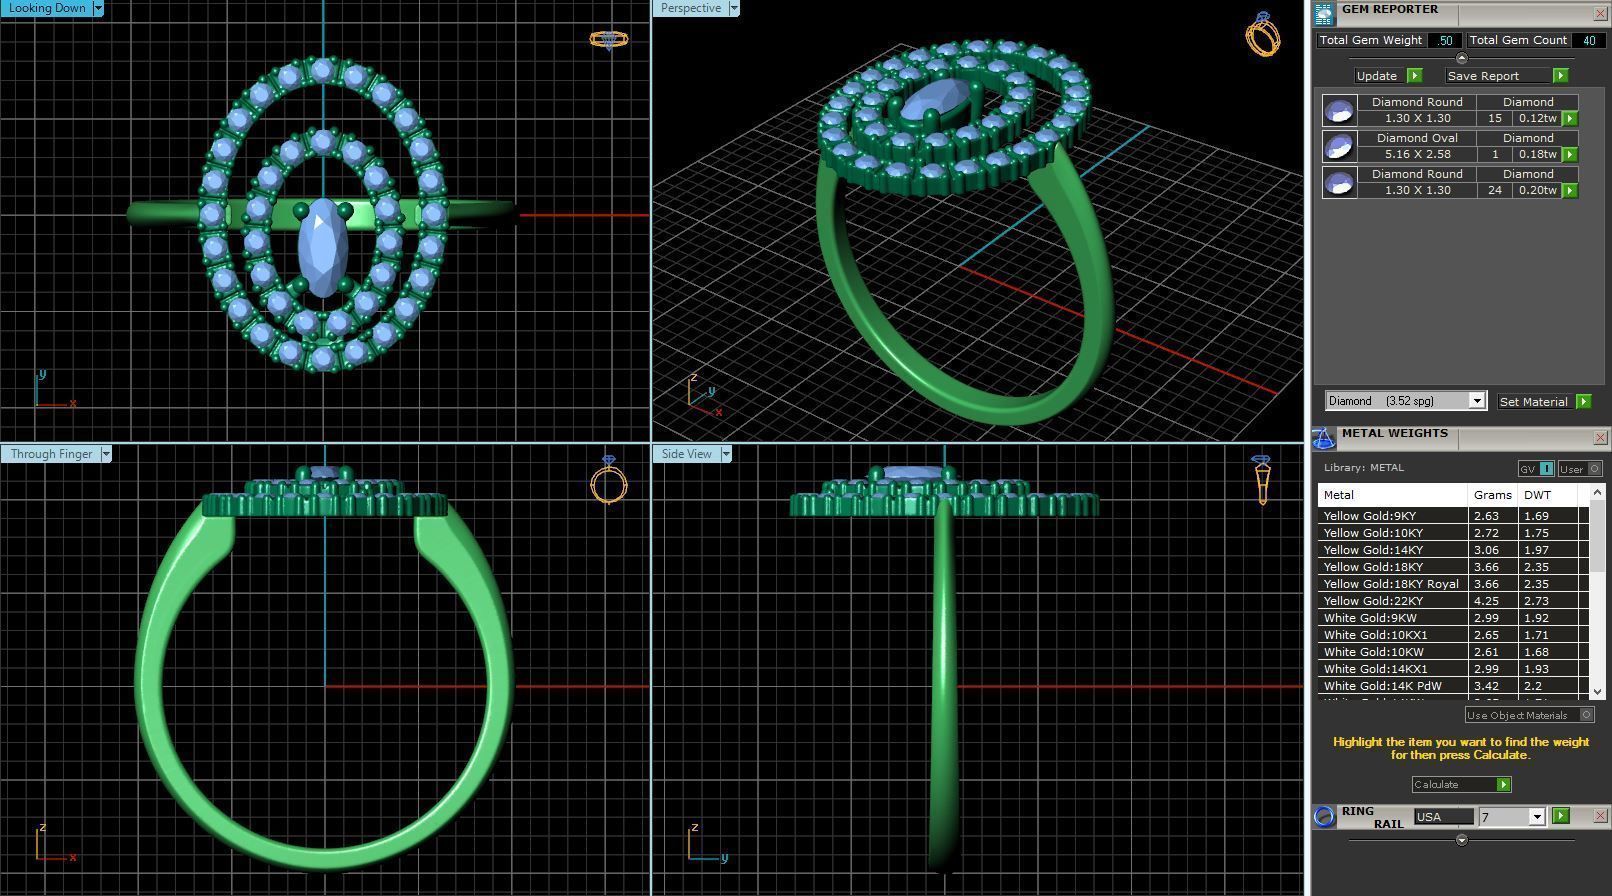This screenshot has width=1612, height=896.
Task: Open the Looking Down viewport dropdown arrow
Action: click(98, 8)
